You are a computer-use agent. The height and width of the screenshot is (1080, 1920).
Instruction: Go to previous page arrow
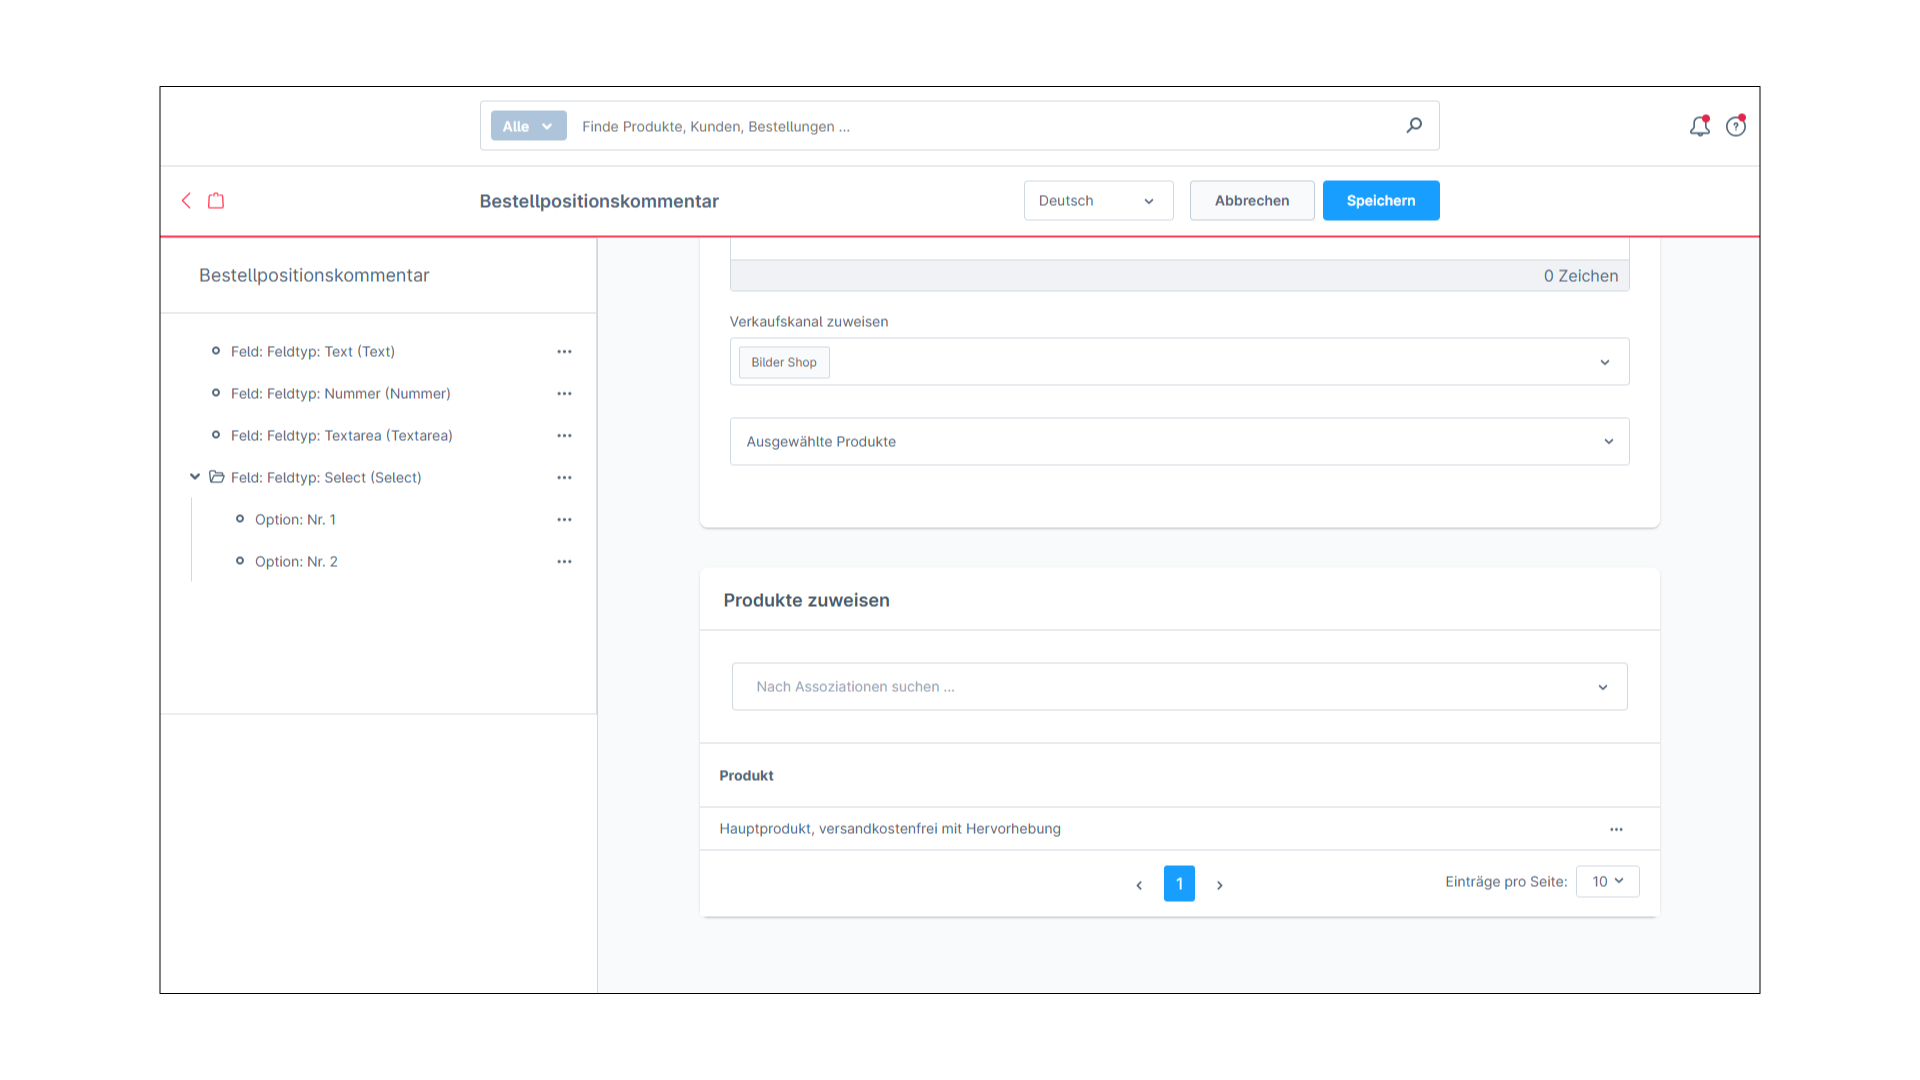1139,885
